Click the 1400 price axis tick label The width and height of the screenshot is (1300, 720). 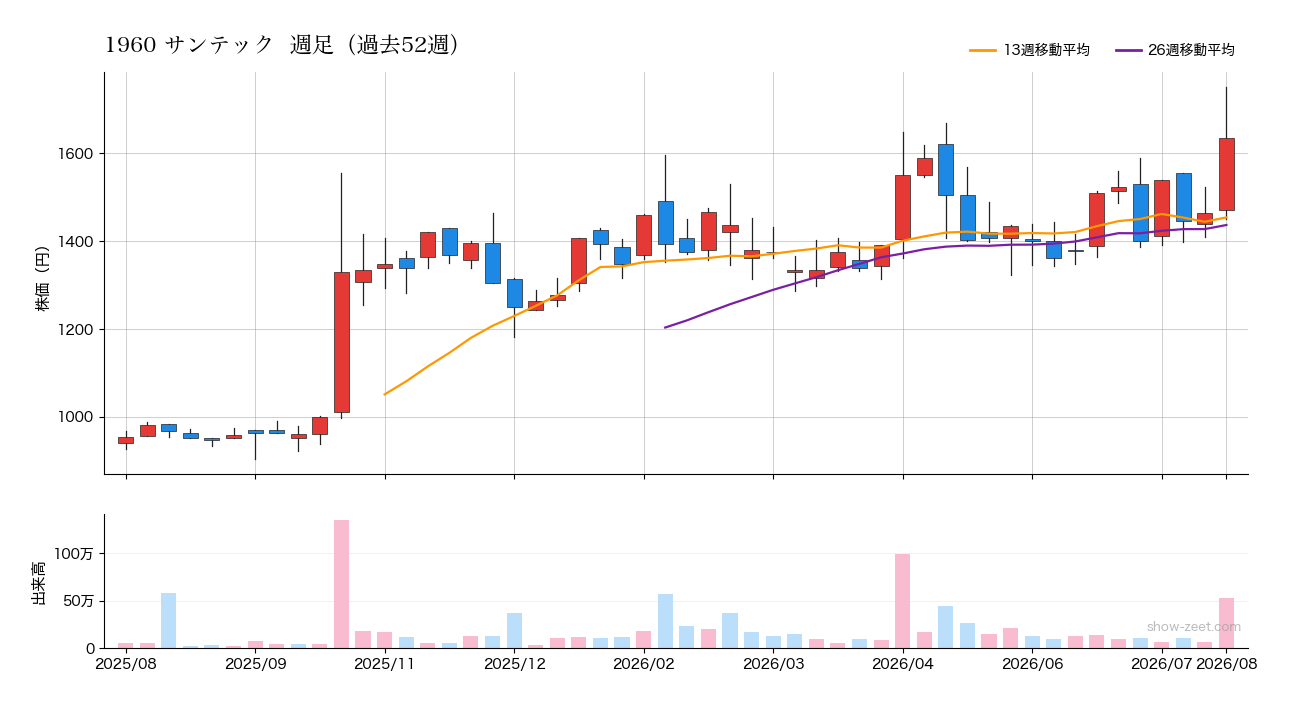click(76, 242)
